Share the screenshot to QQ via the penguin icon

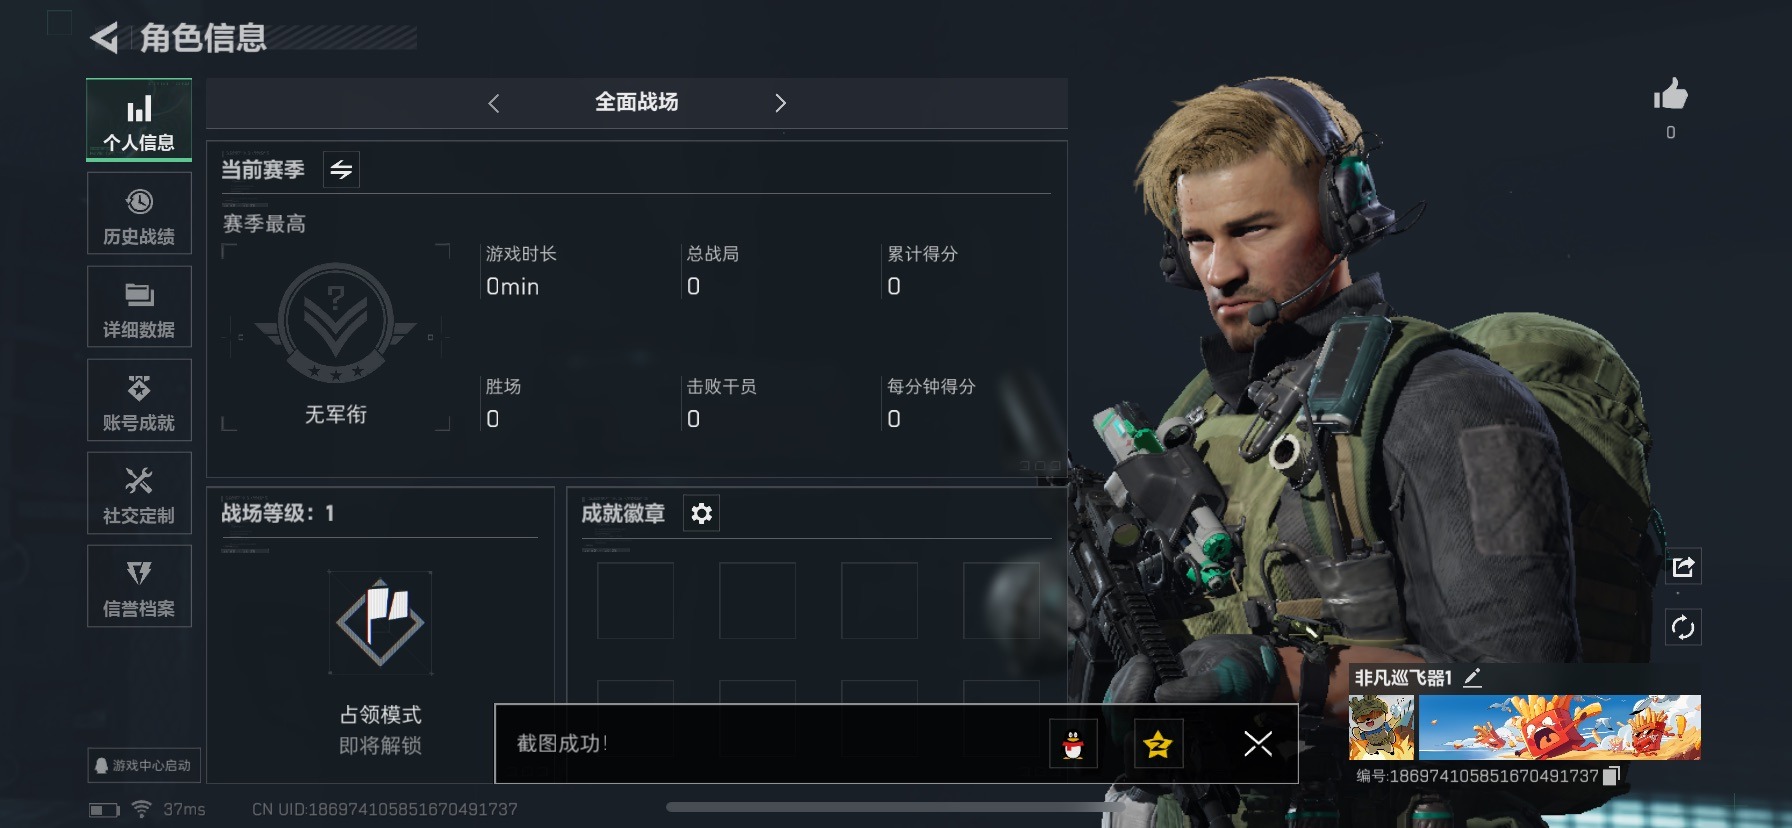pyautogui.click(x=1073, y=744)
